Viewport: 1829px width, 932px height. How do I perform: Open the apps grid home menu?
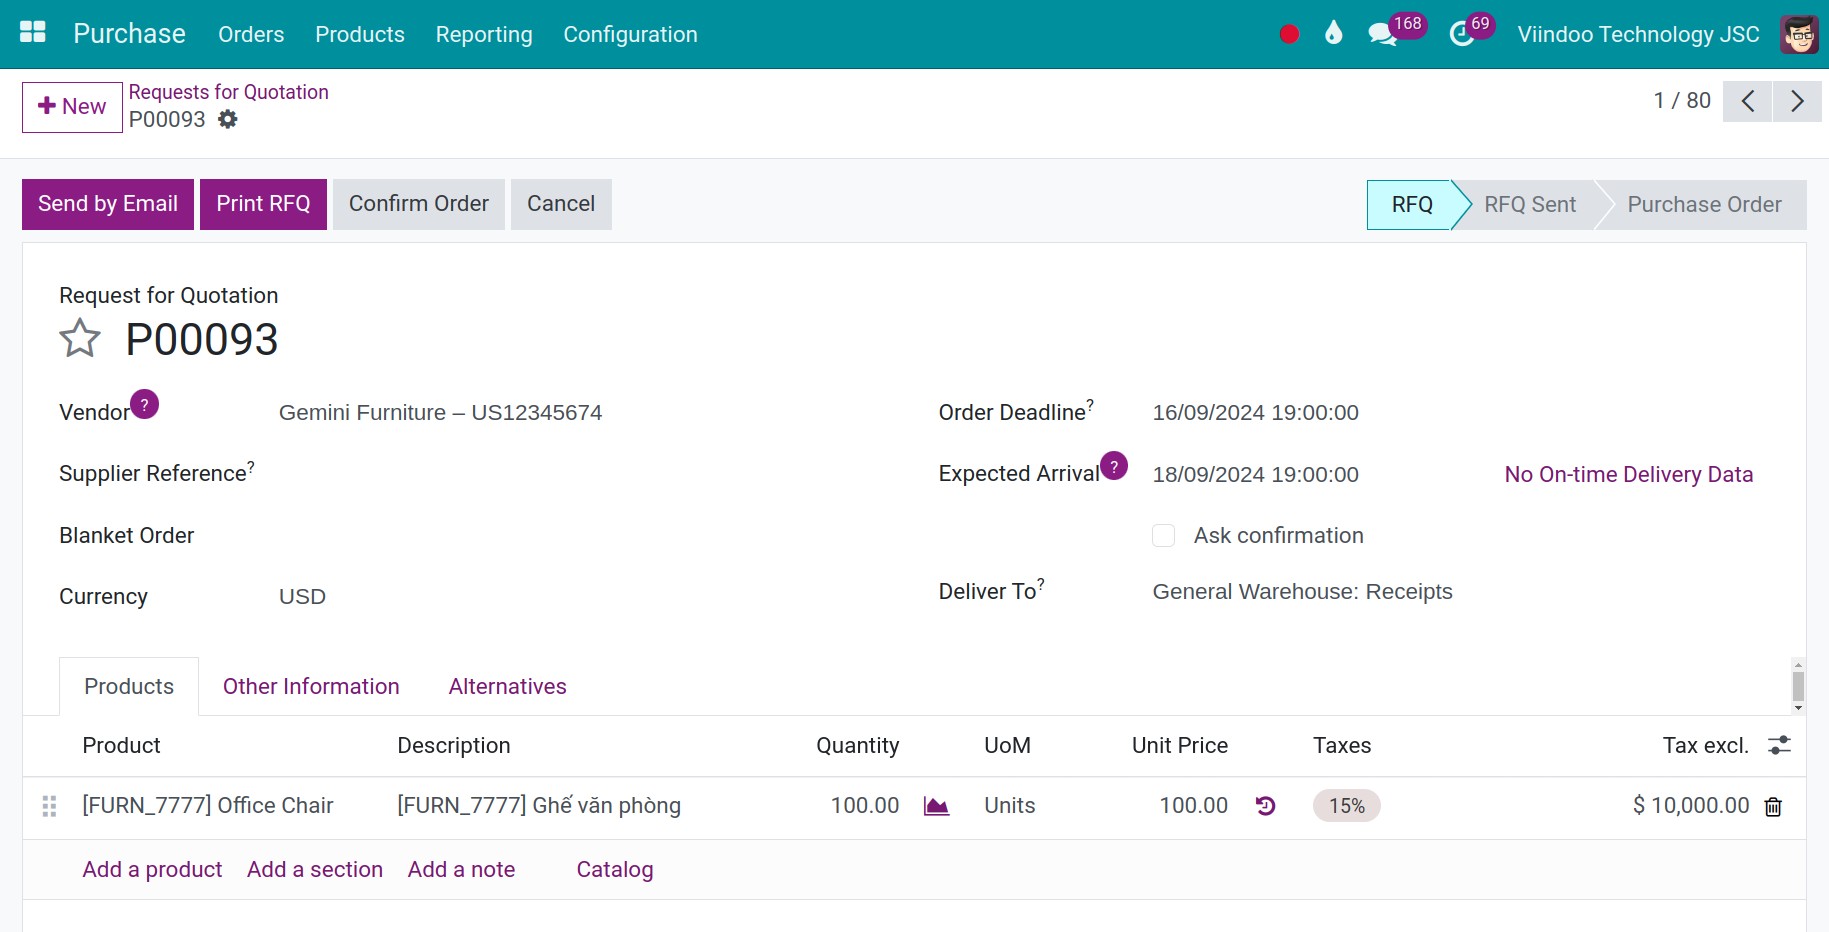pyautogui.click(x=33, y=33)
